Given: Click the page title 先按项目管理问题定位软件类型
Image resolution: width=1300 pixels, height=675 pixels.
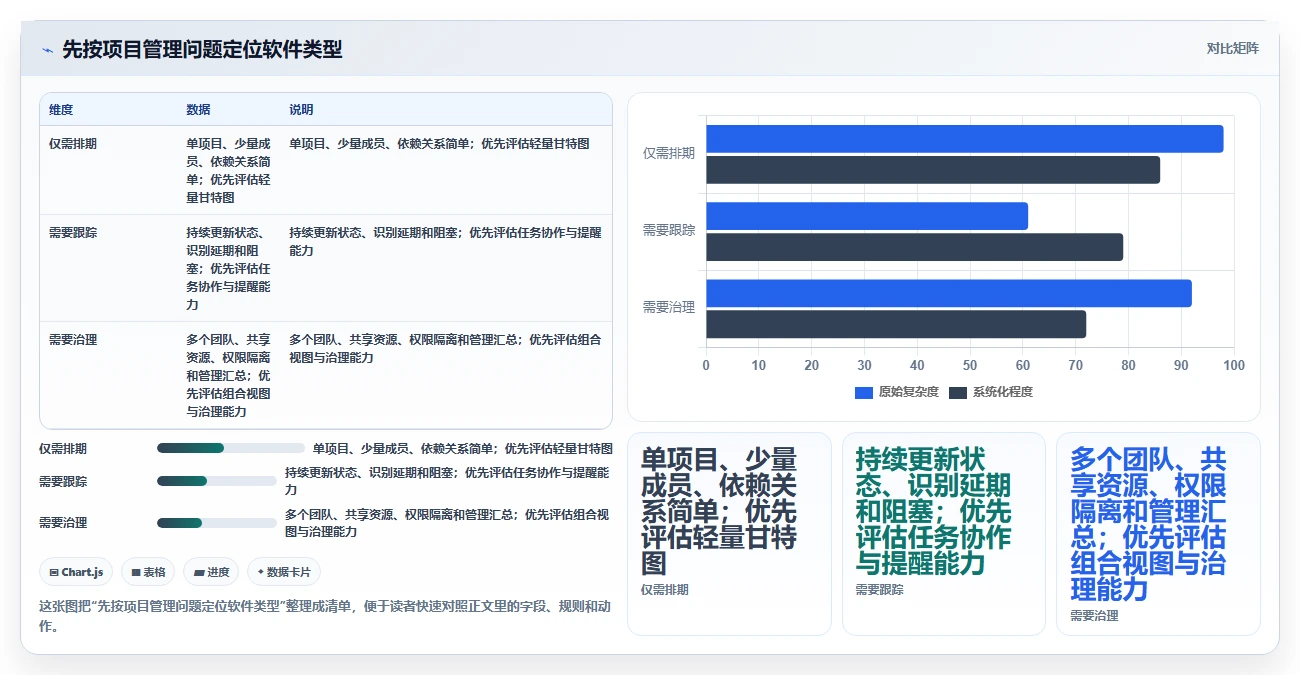Looking at the screenshot, I should (x=202, y=49).
